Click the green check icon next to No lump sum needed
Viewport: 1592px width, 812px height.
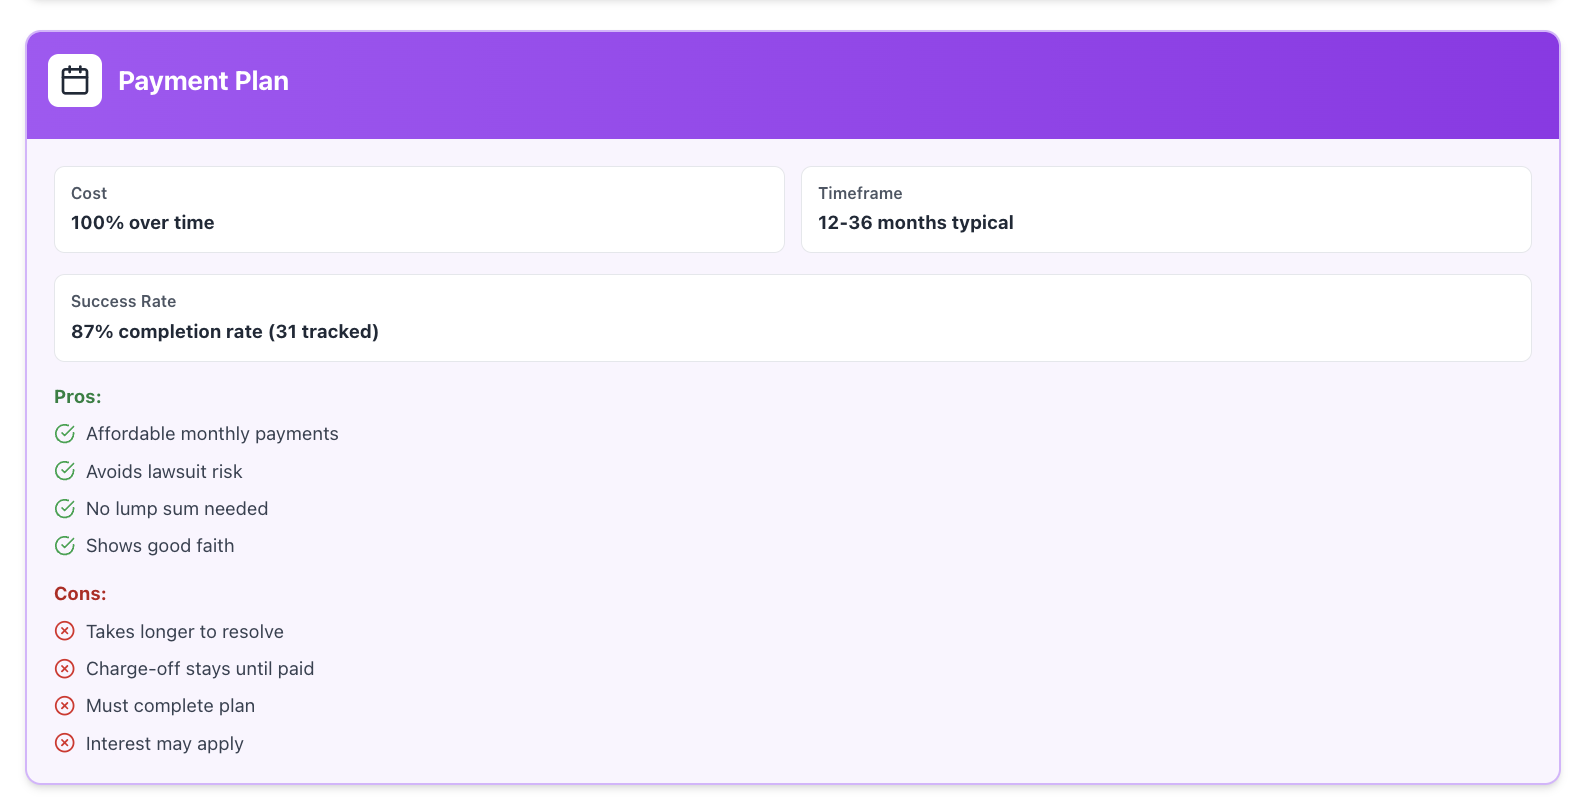[x=65, y=509]
